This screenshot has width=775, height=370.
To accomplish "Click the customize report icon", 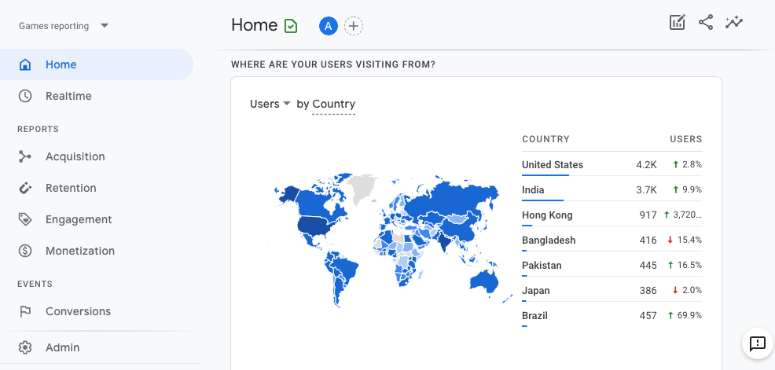I will click(677, 22).
